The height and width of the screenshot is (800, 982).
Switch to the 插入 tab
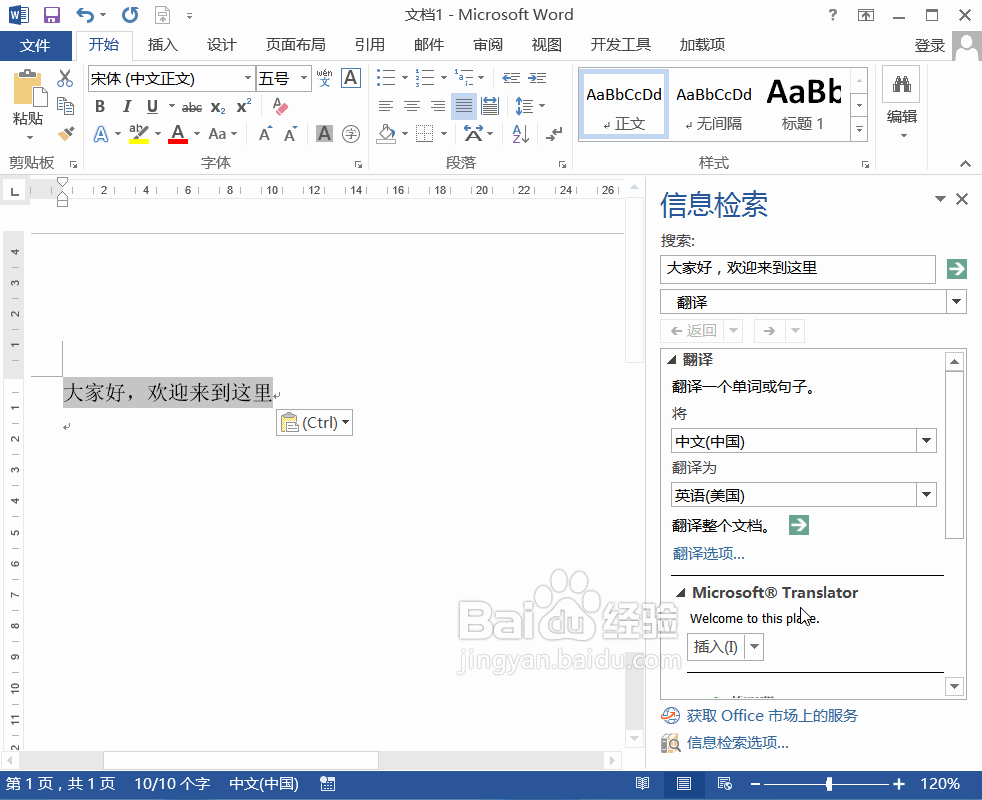click(163, 45)
